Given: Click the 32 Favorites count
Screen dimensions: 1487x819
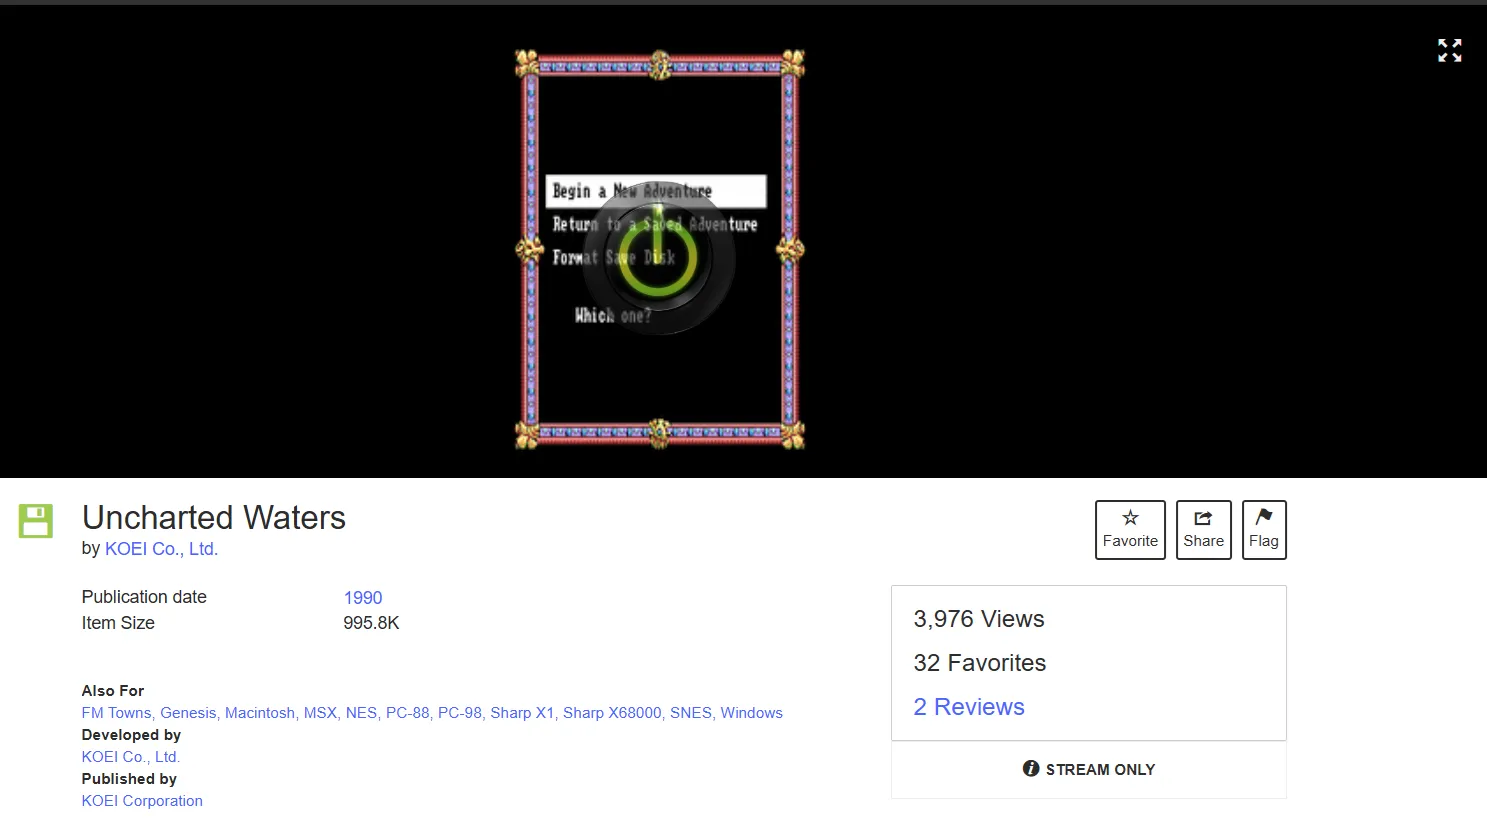Looking at the screenshot, I should point(980,663).
